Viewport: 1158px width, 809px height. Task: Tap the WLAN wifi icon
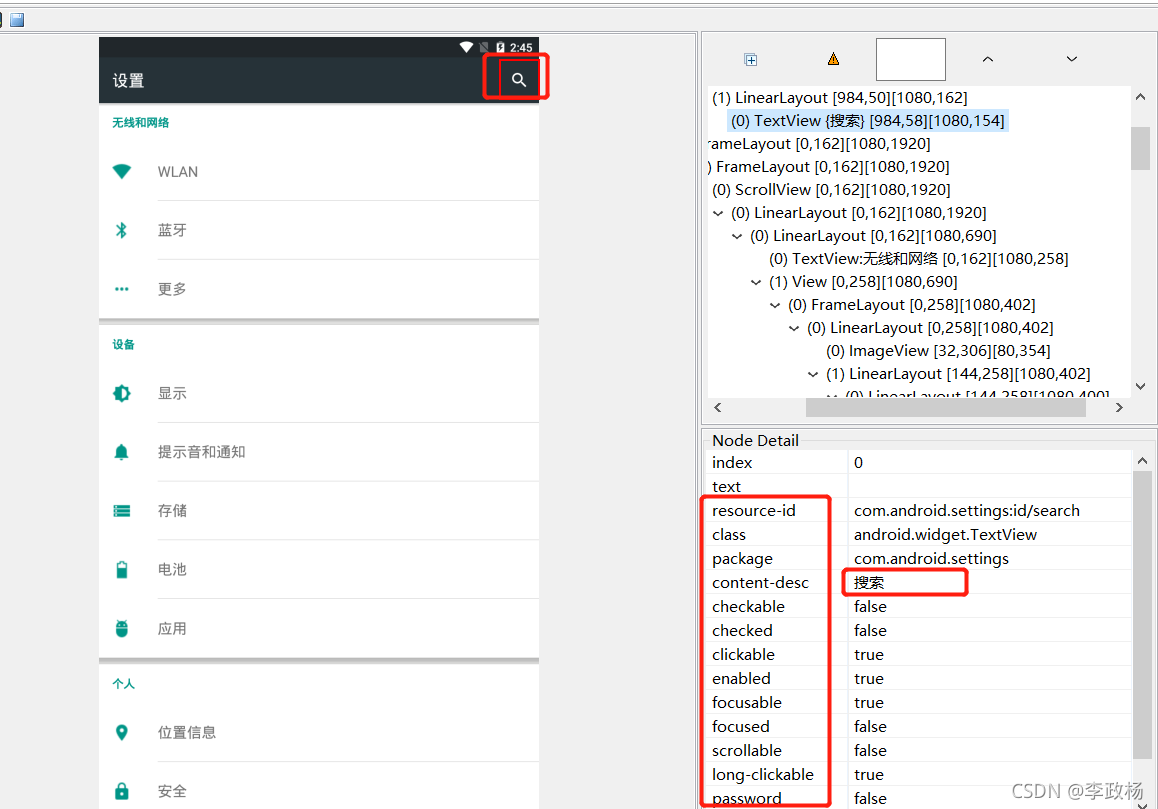tap(122, 171)
